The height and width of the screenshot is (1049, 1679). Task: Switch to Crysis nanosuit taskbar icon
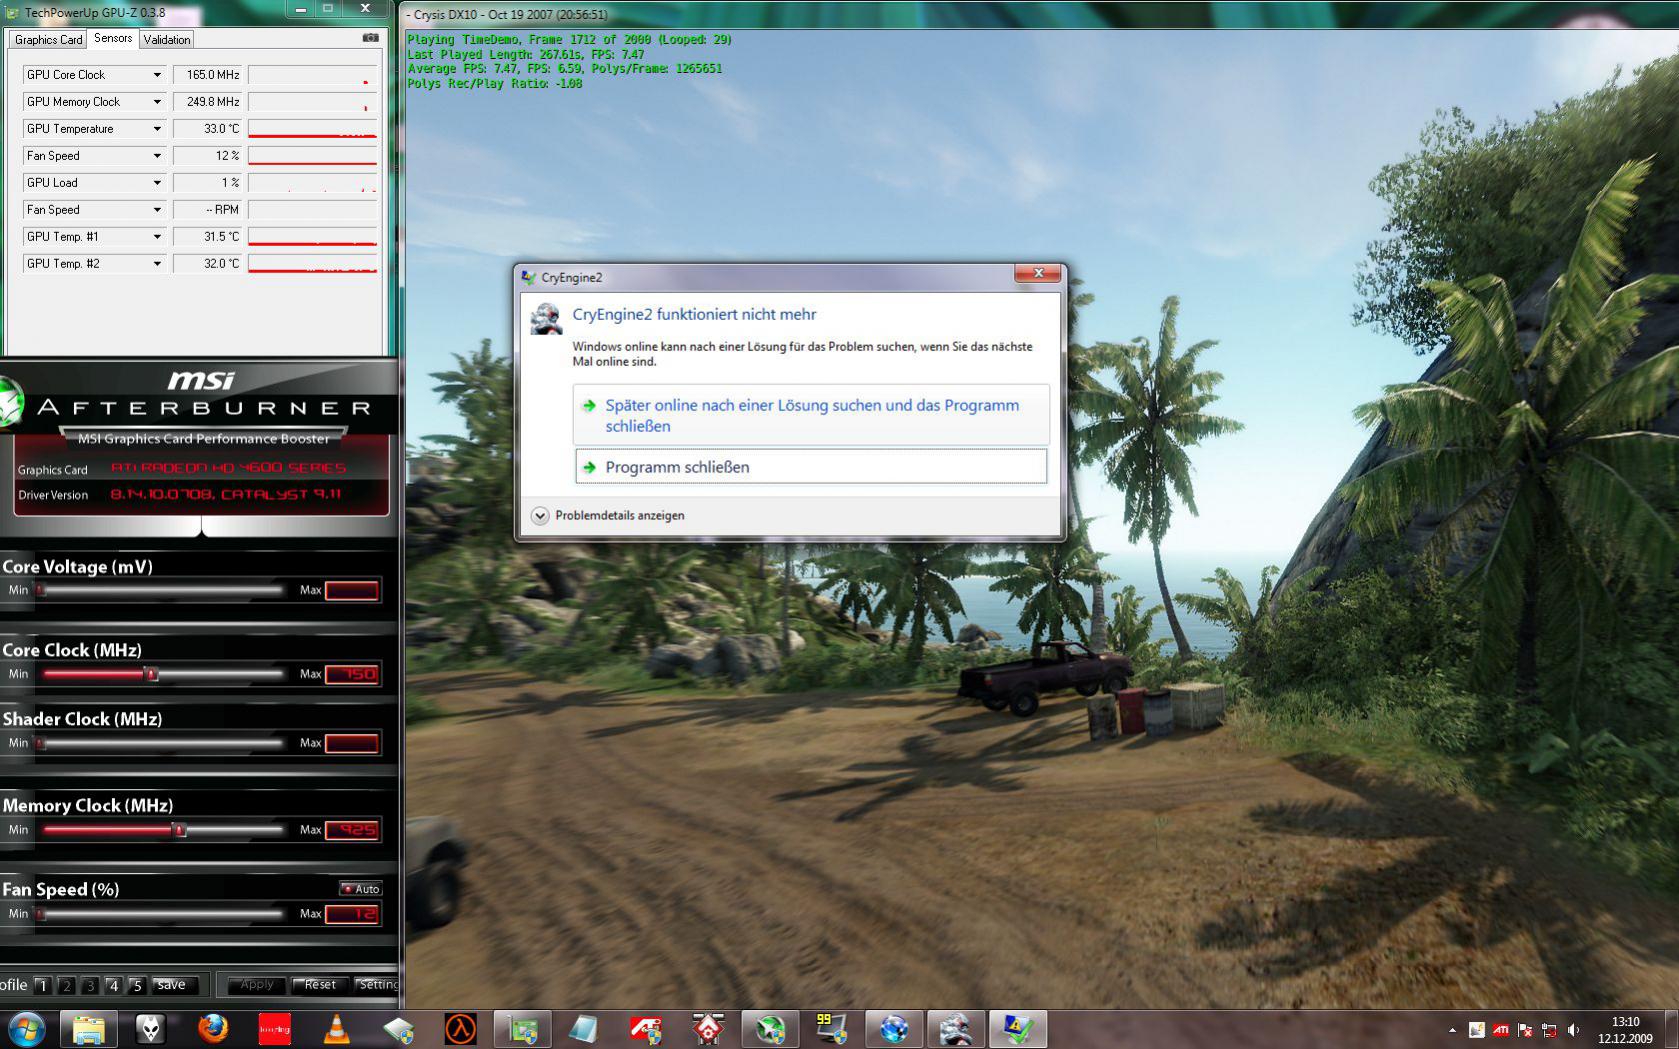click(x=956, y=1028)
